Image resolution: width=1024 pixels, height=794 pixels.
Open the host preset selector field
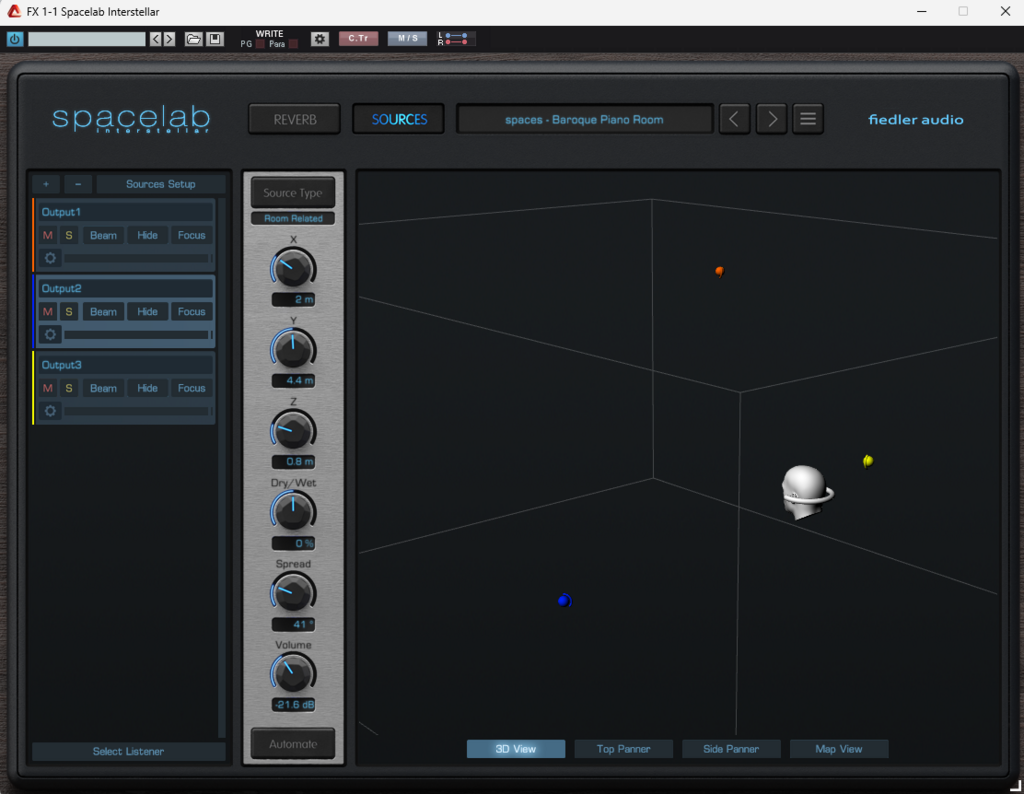pyautogui.click(x=87, y=39)
